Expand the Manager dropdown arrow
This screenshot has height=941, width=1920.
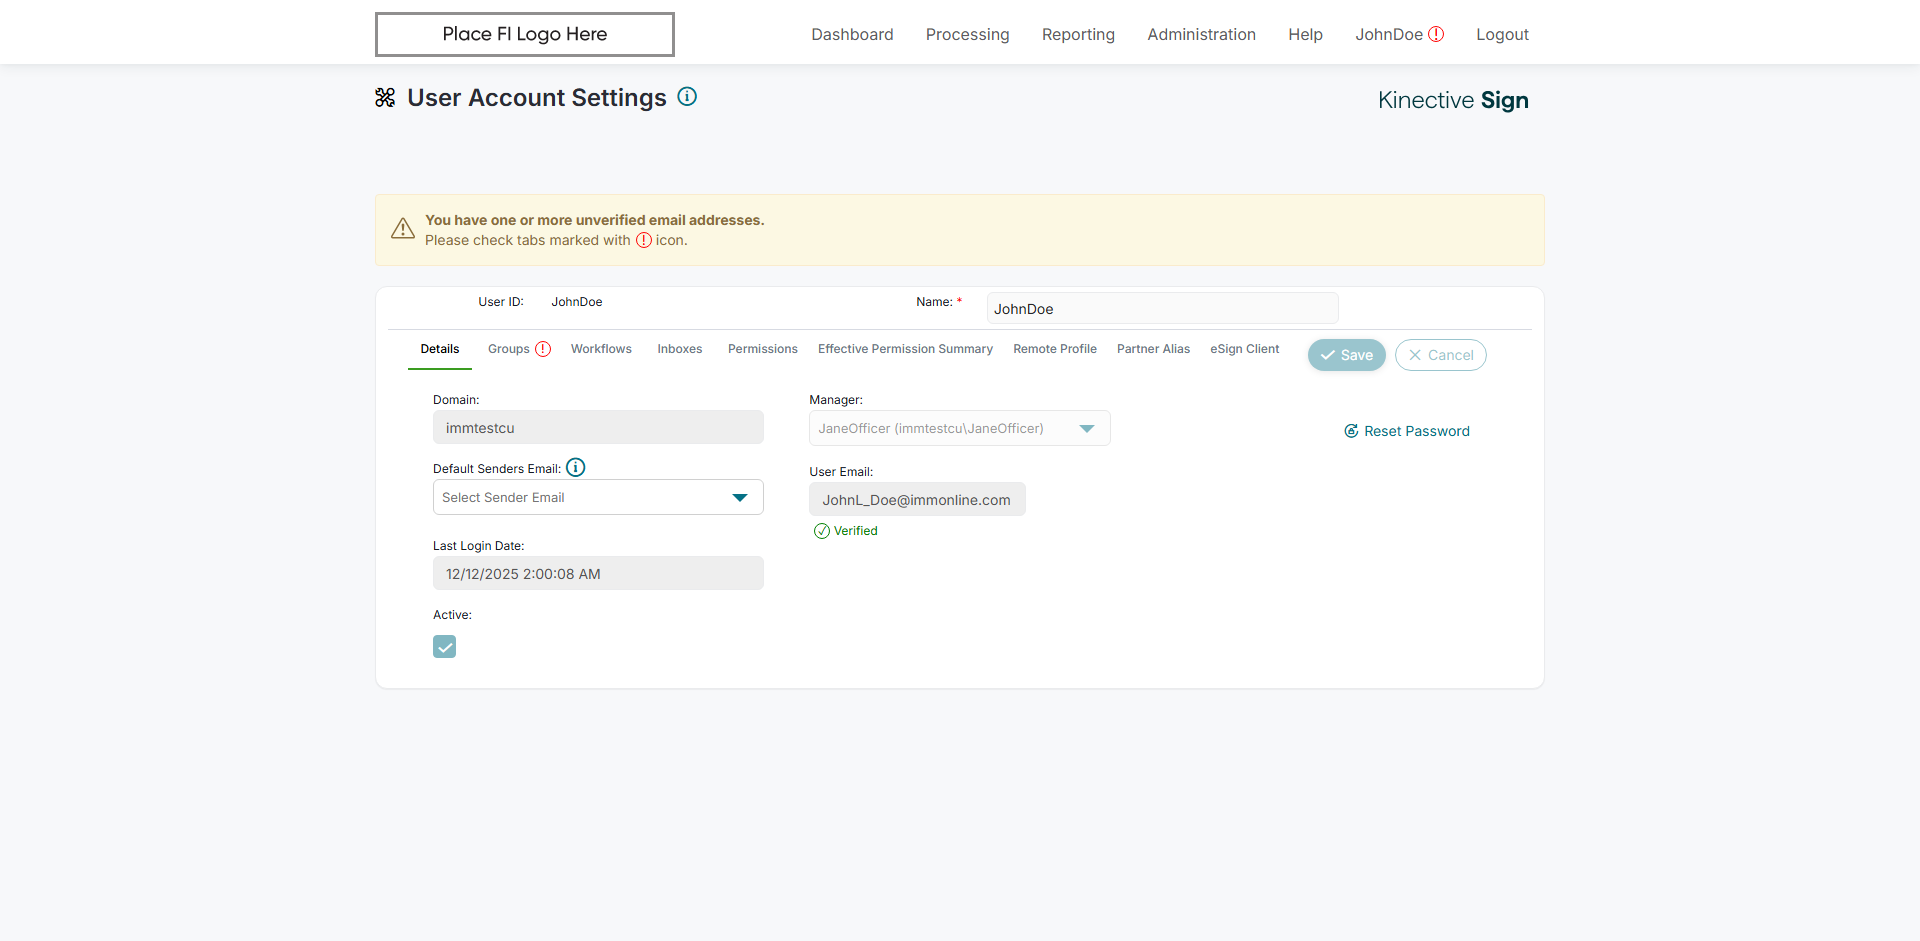1087,428
